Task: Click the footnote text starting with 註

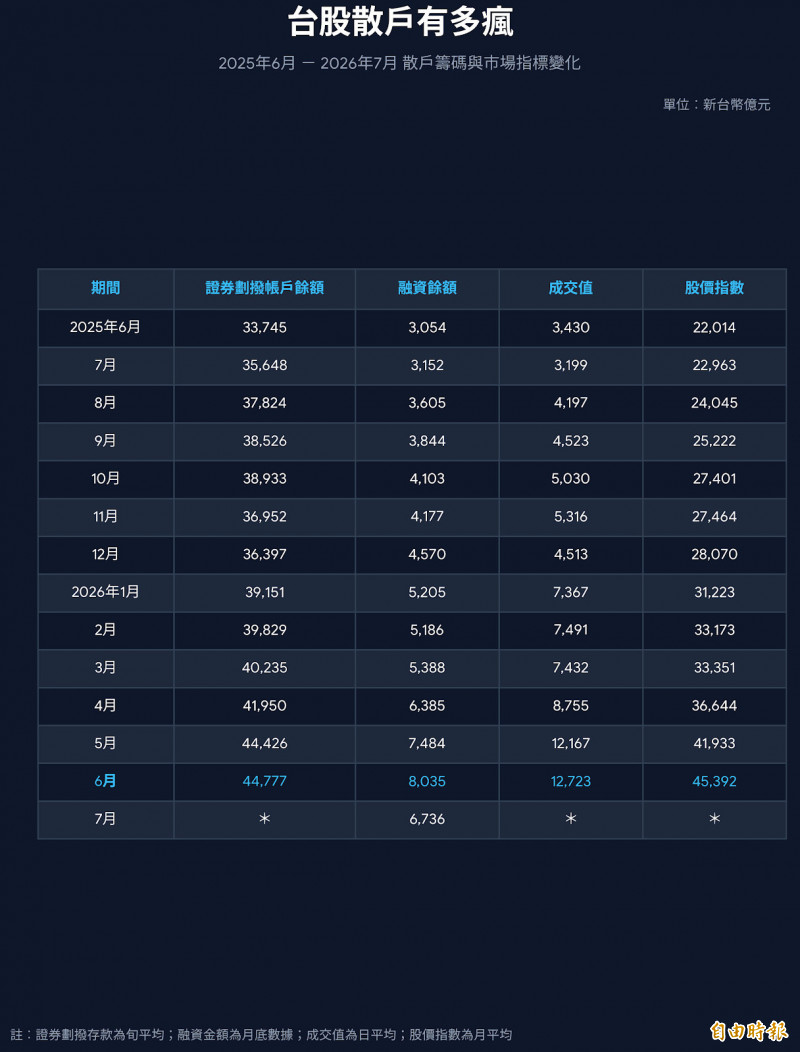Action: pos(262,1035)
